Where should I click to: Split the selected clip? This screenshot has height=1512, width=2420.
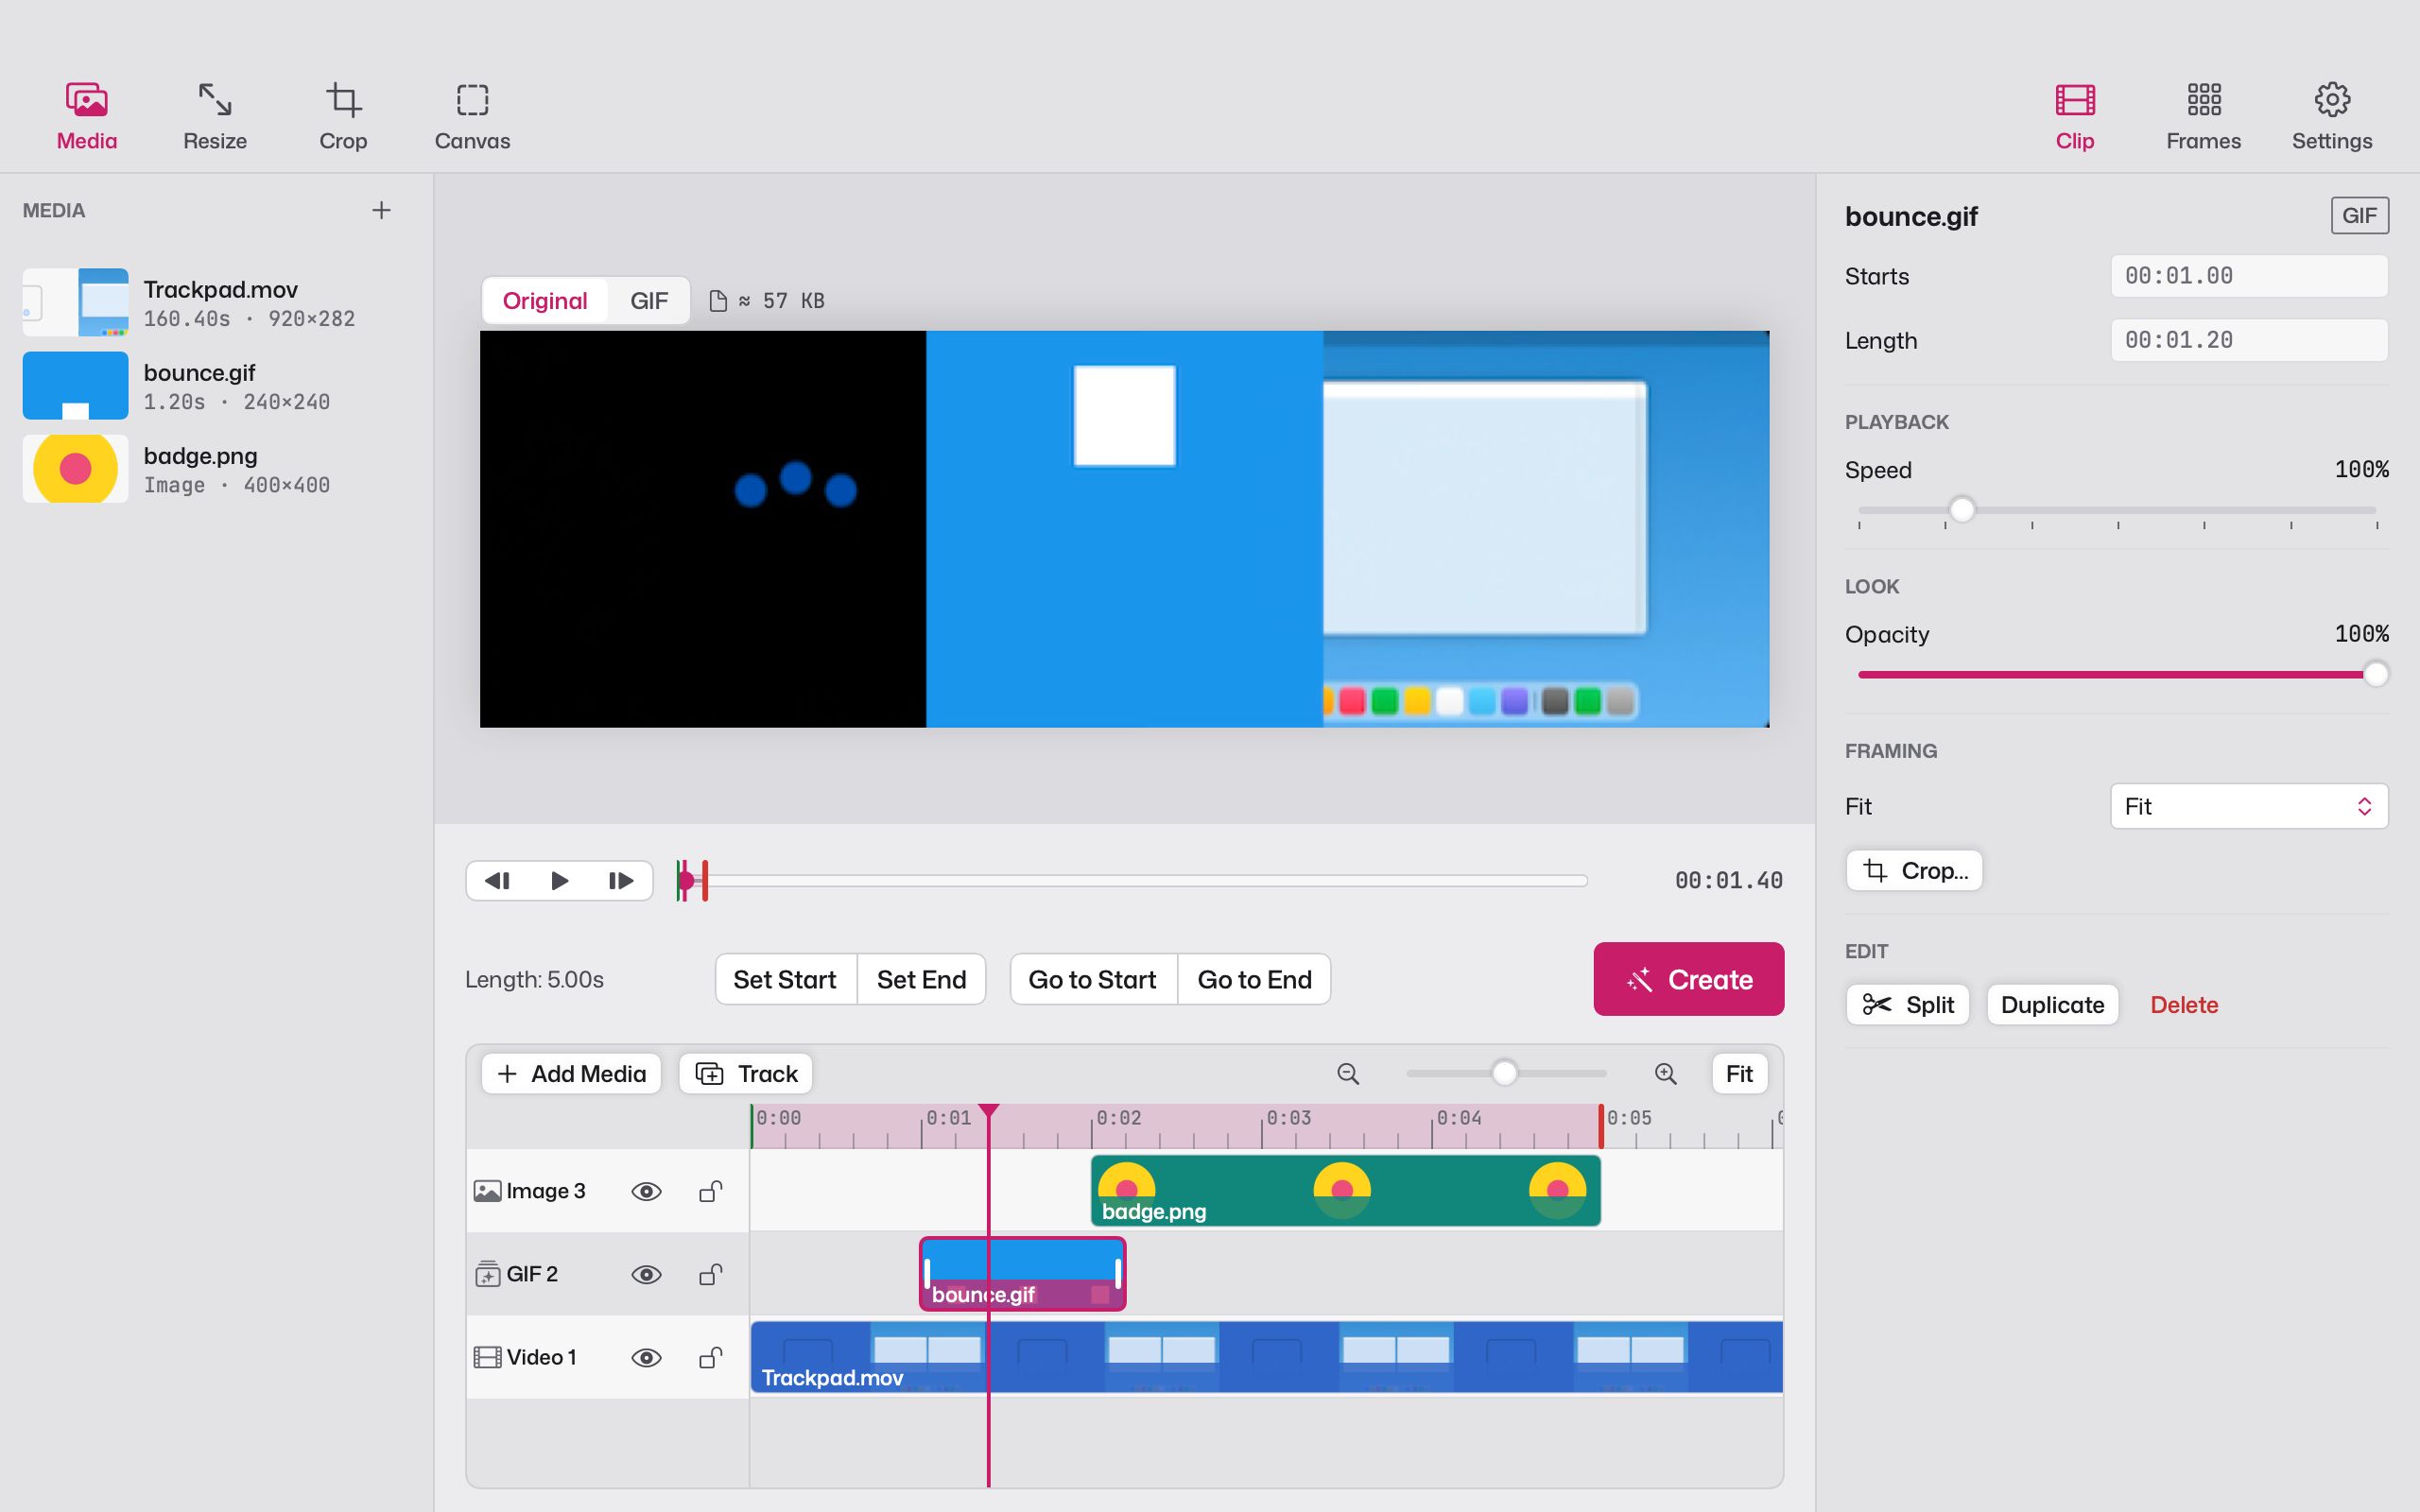(x=1907, y=1004)
